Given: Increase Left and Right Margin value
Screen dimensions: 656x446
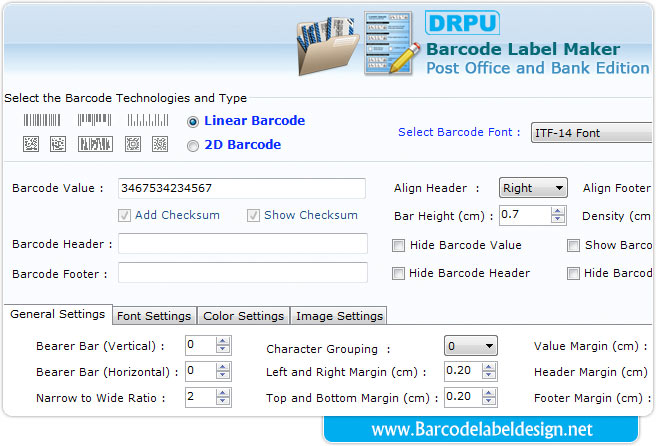Looking at the screenshot, I should coord(489,367).
